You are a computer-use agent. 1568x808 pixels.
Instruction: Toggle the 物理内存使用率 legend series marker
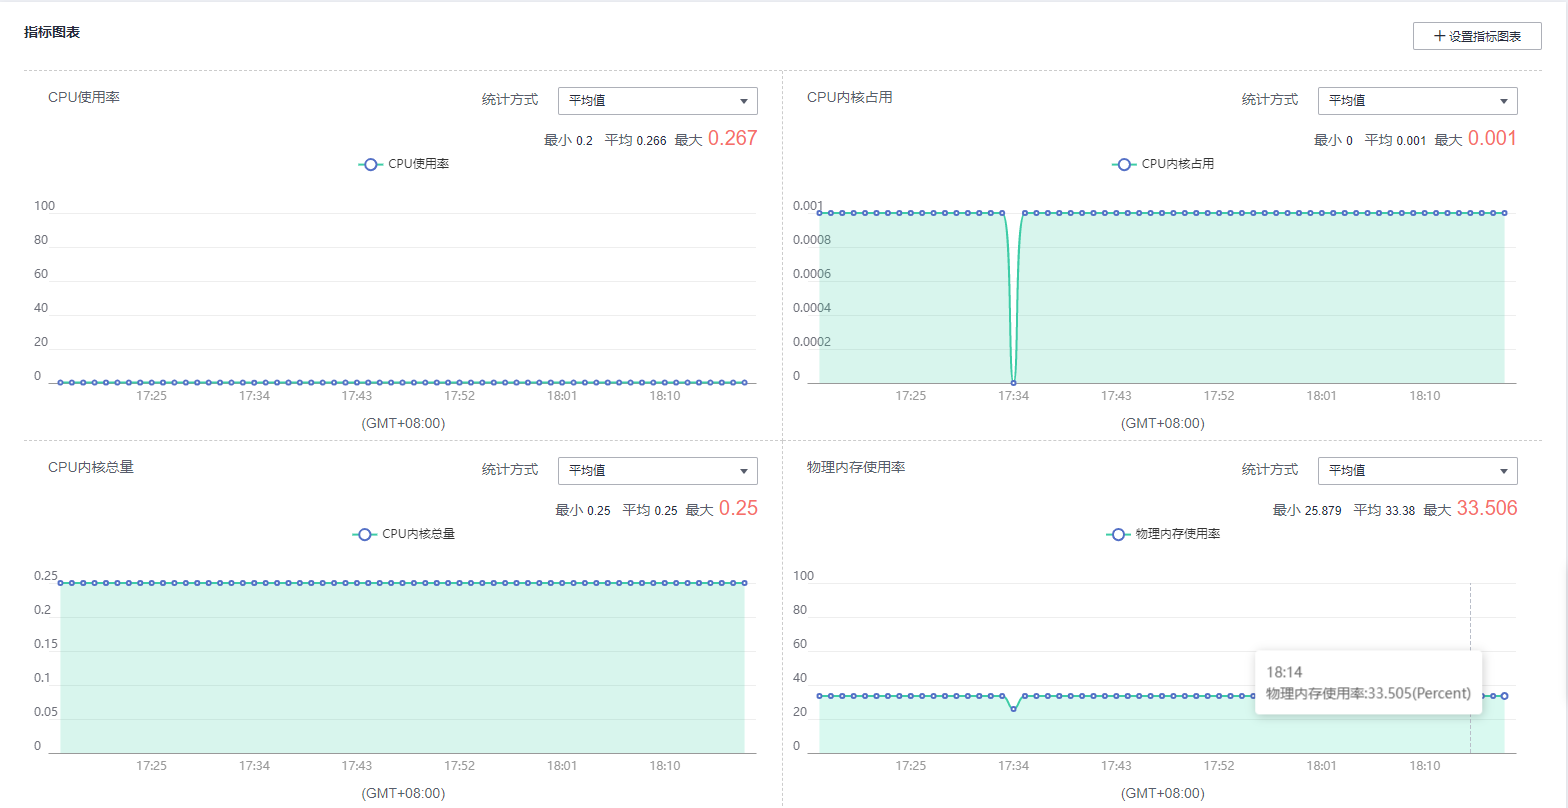pyautogui.click(x=1118, y=534)
